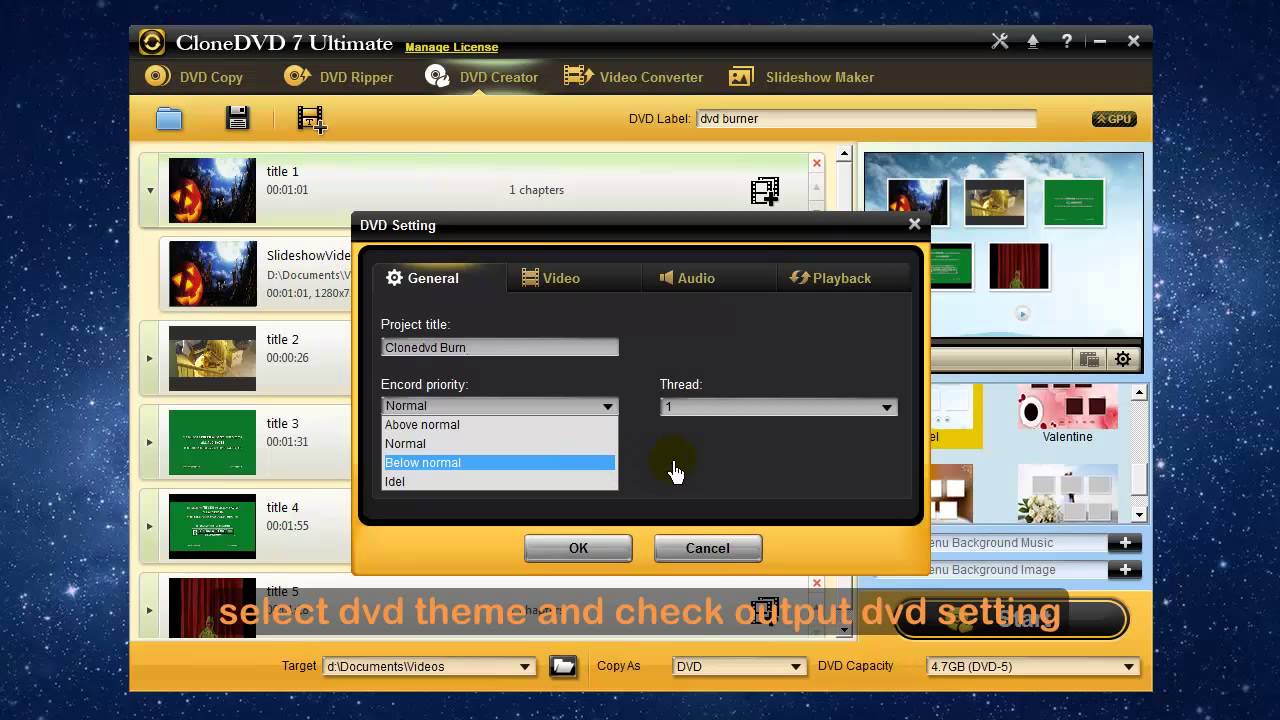
Task: Select the Valentine menu theme
Action: pos(1067,415)
